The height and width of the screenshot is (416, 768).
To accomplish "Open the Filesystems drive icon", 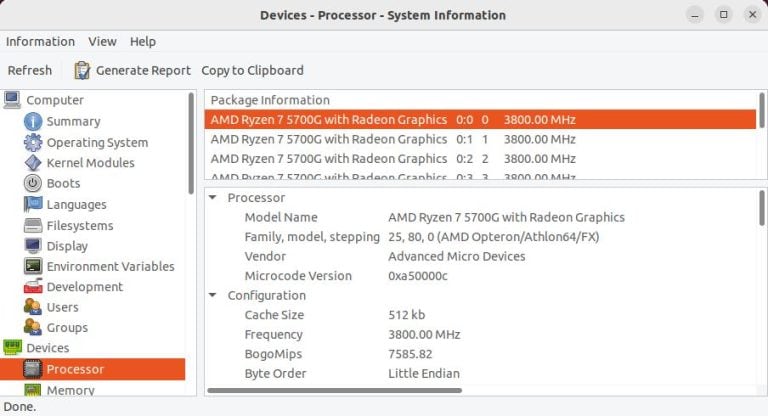I will tap(33, 225).
